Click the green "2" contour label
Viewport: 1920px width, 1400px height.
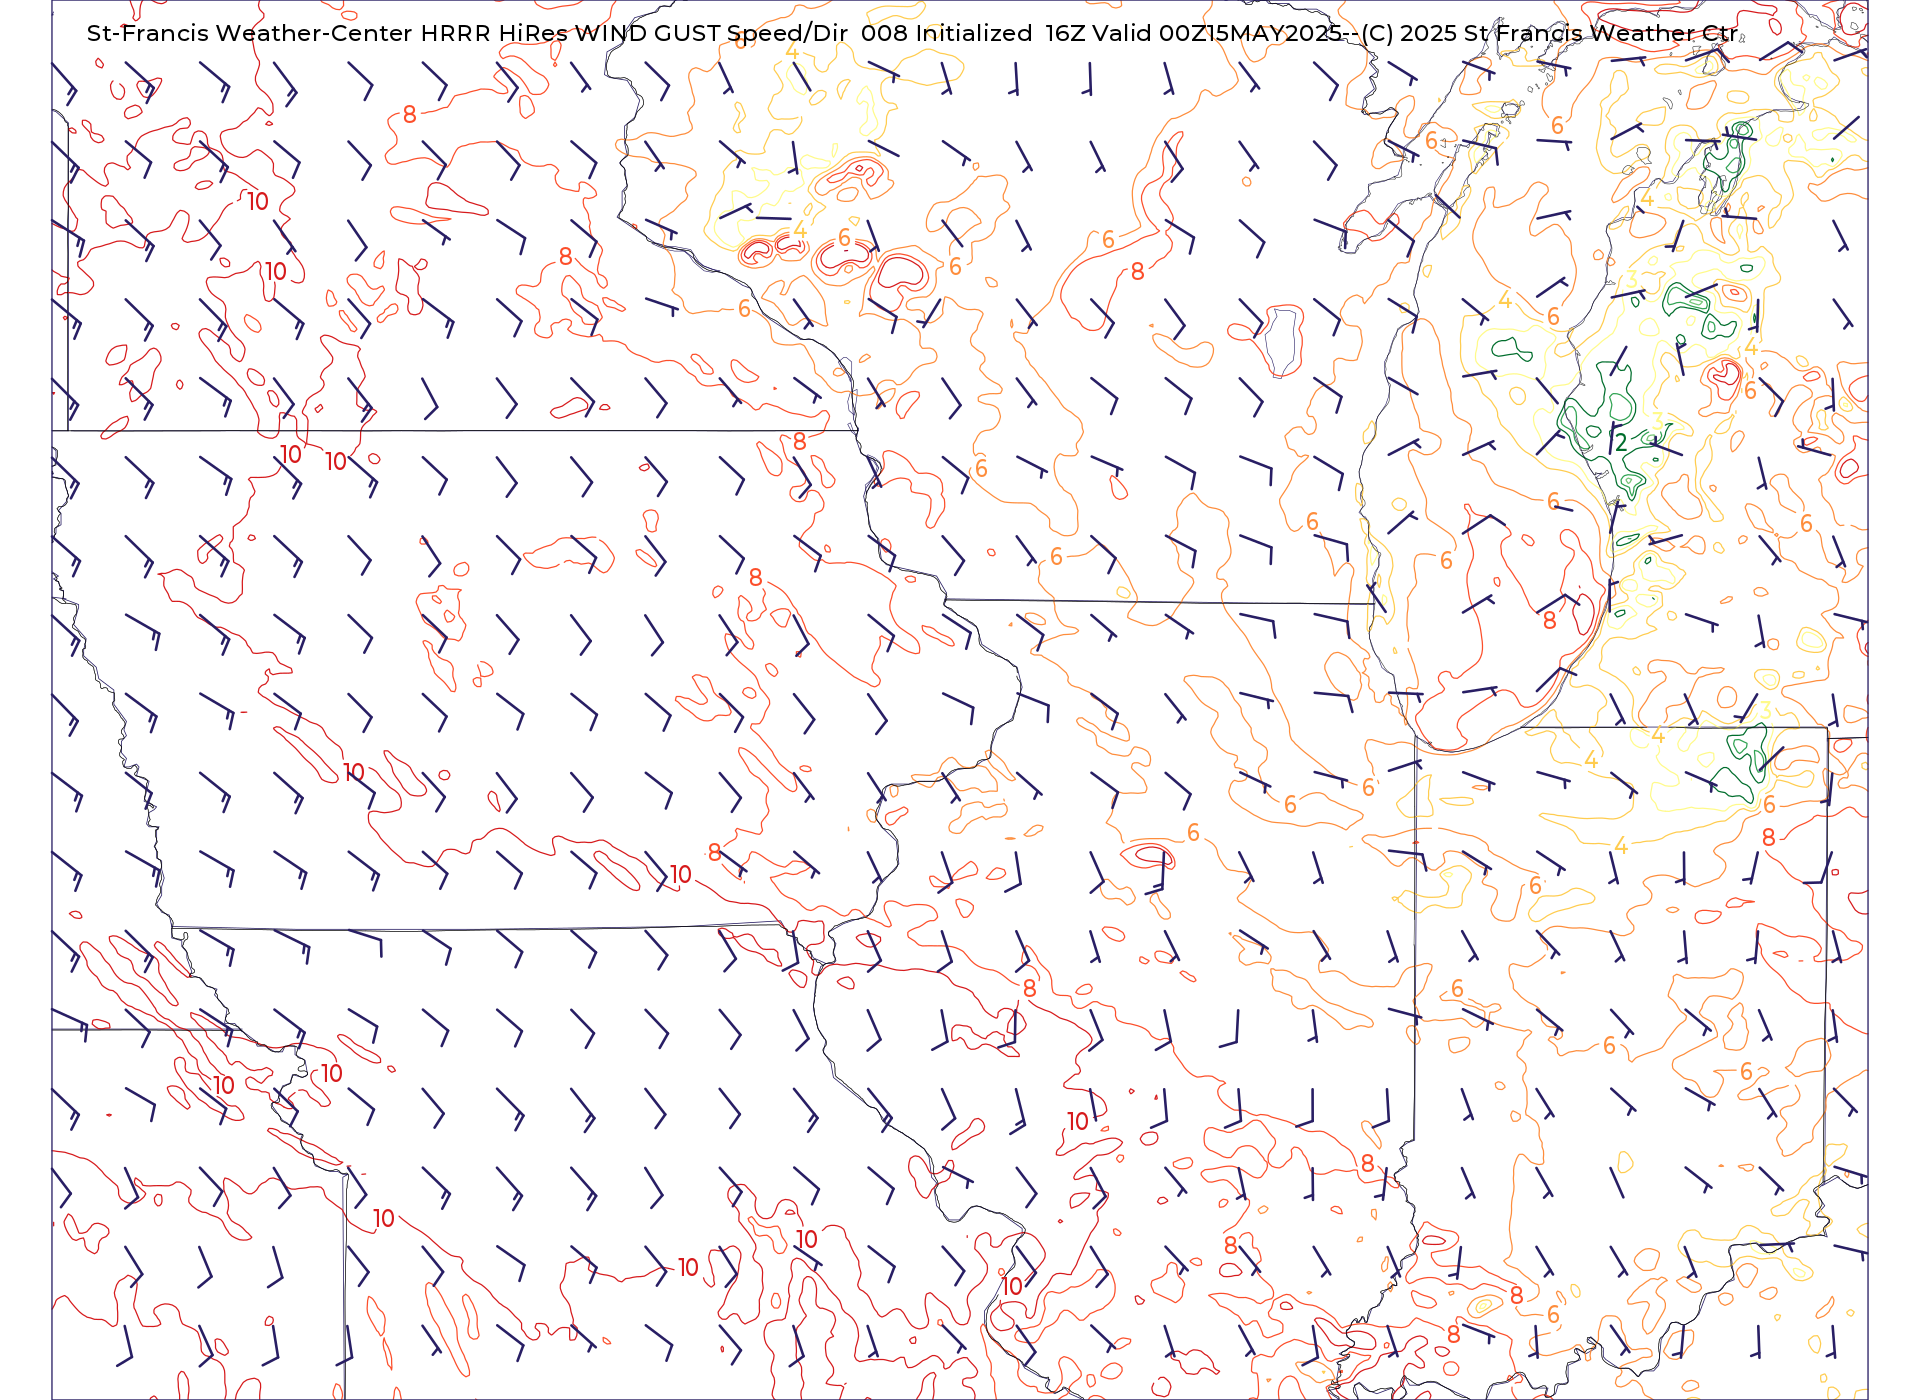1621,442
